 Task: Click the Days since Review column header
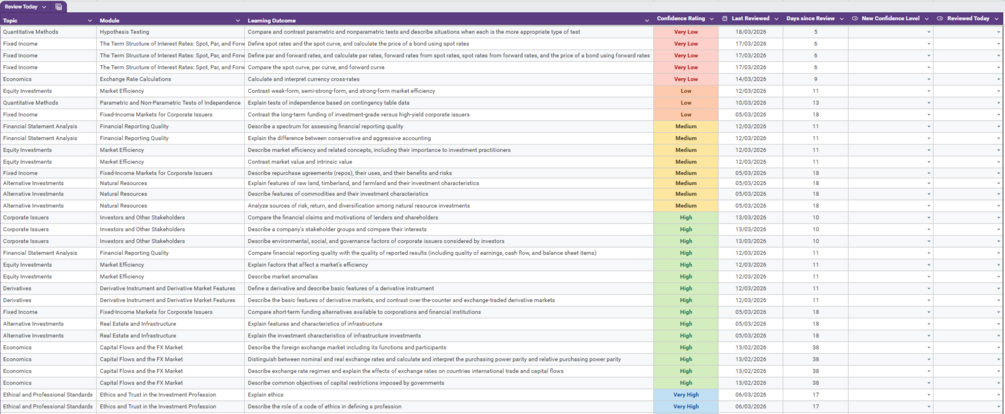[815, 19]
